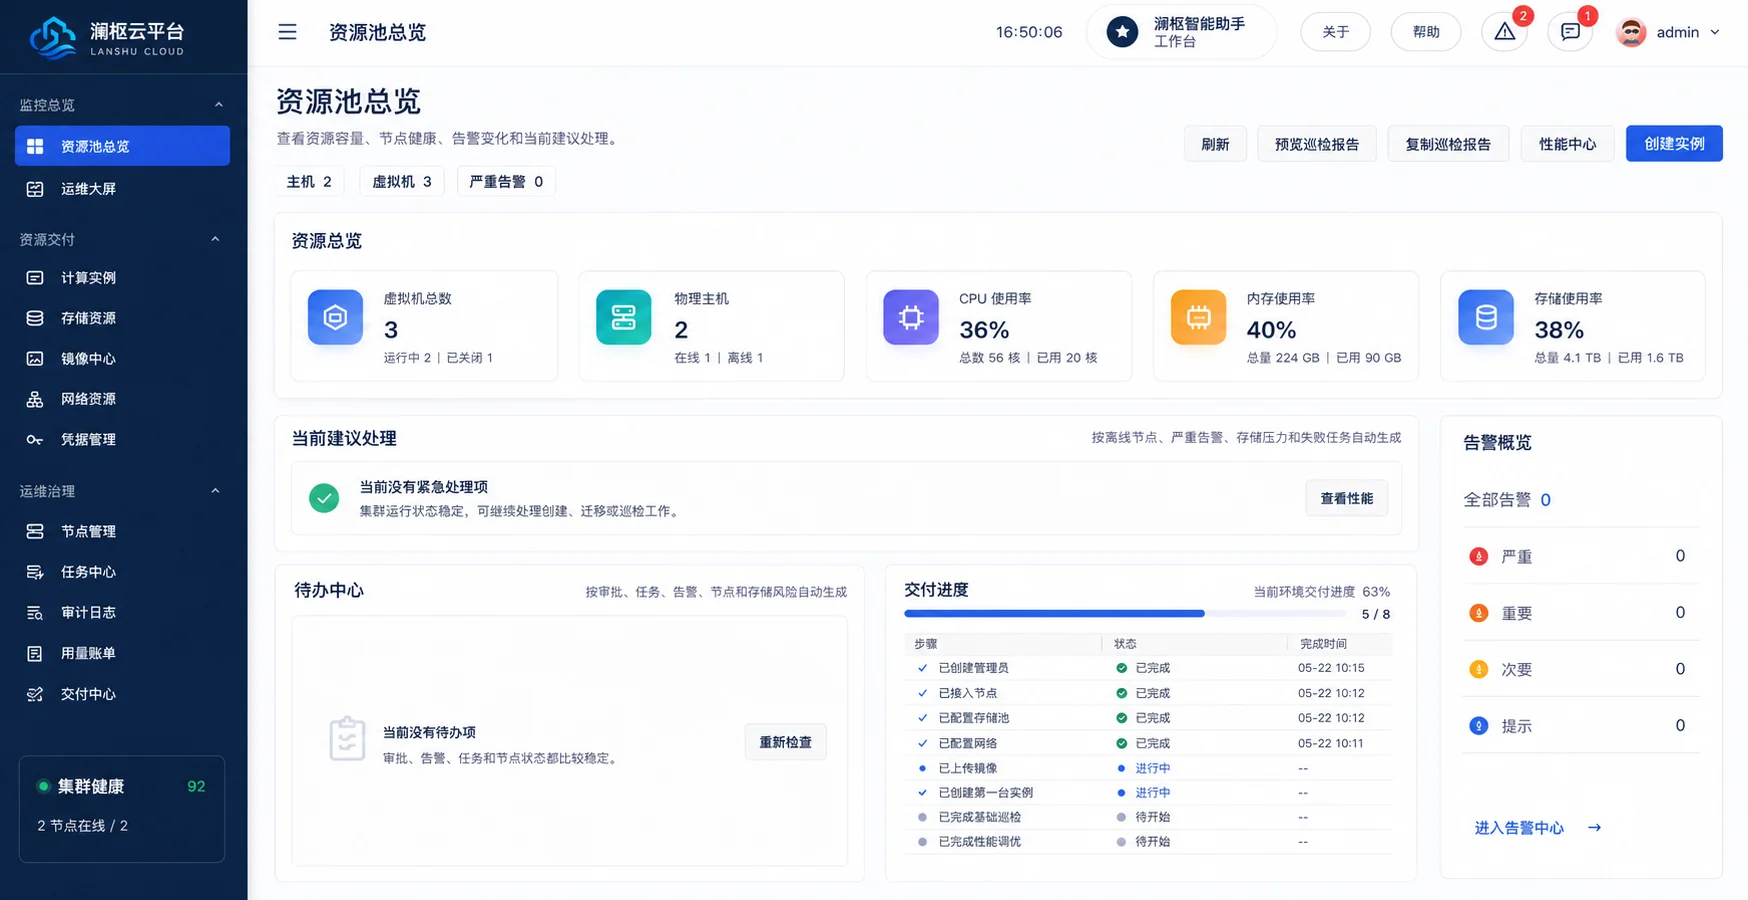1748x900 pixels.
Task: Click the 内存使用率 orange memory icon
Action: [1198, 317]
